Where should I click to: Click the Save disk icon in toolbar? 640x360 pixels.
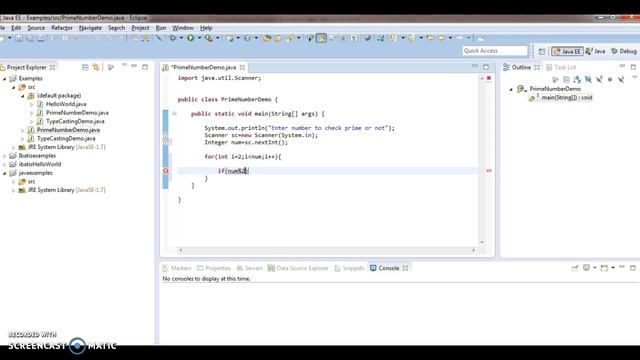click(19, 38)
